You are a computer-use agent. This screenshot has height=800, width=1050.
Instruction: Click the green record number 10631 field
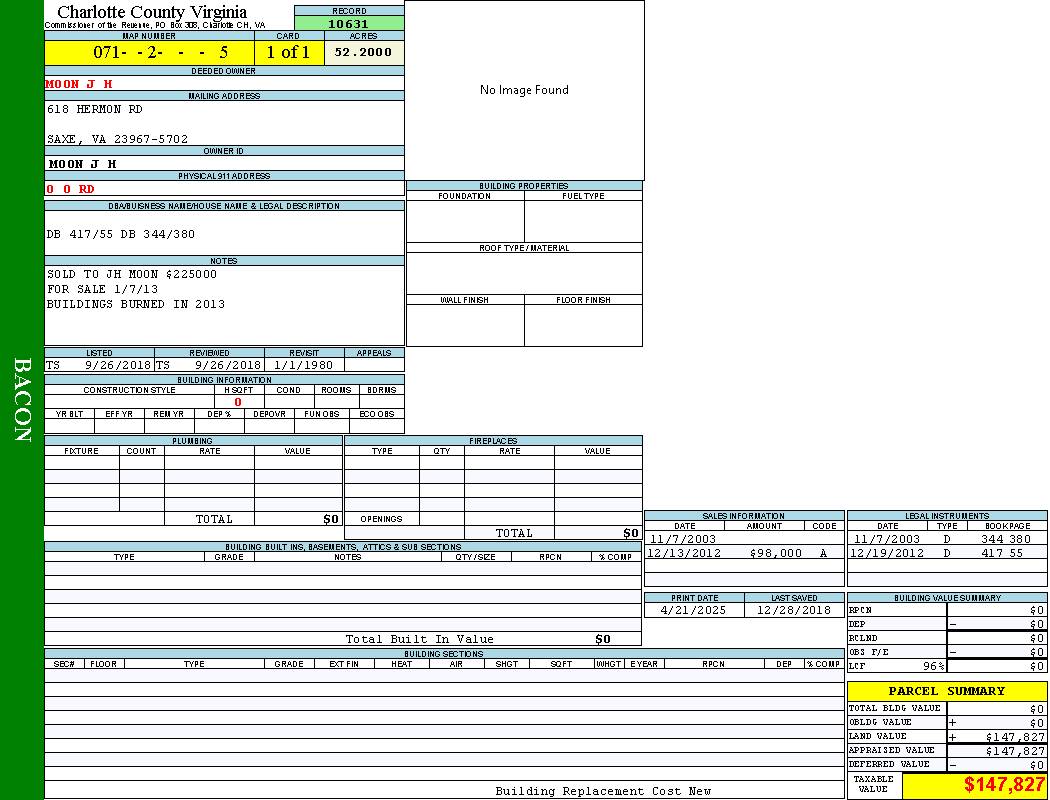(349, 24)
